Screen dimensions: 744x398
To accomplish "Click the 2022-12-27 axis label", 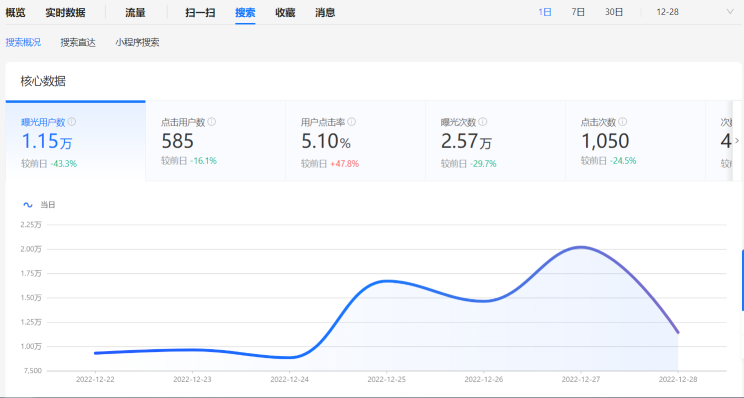I will pos(581,379).
